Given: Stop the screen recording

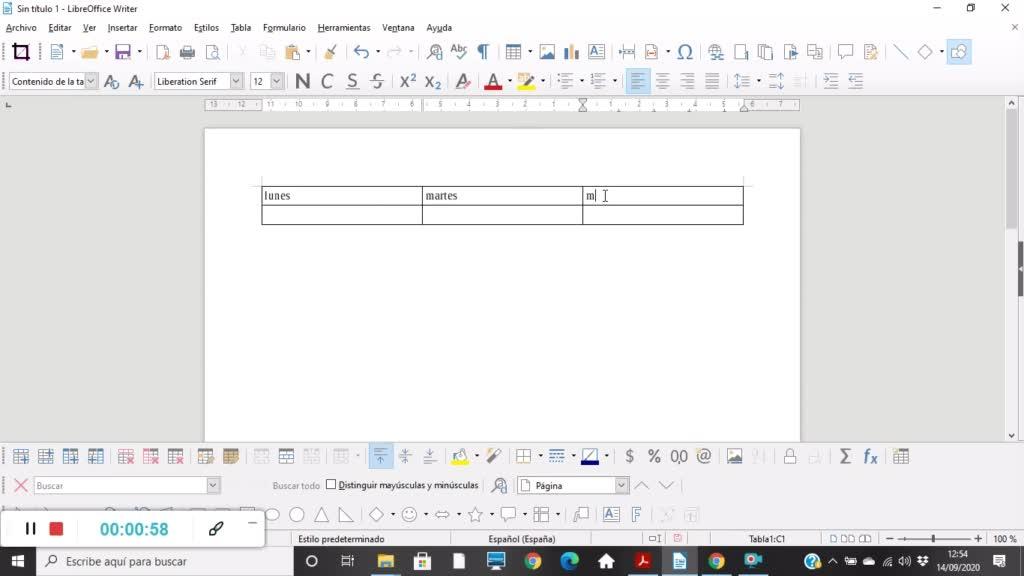Looking at the screenshot, I should tap(56, 529).
